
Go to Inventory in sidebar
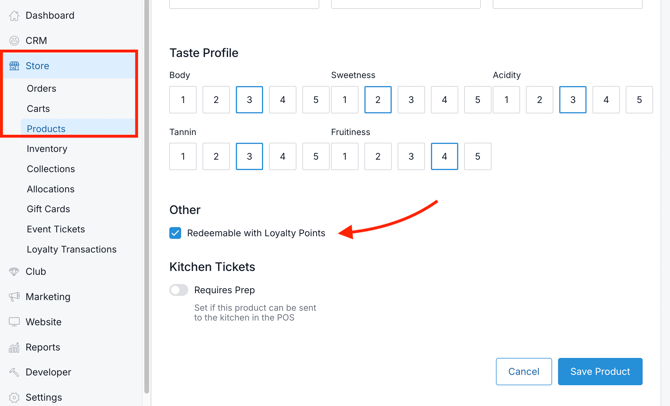[x=47, y=149]
